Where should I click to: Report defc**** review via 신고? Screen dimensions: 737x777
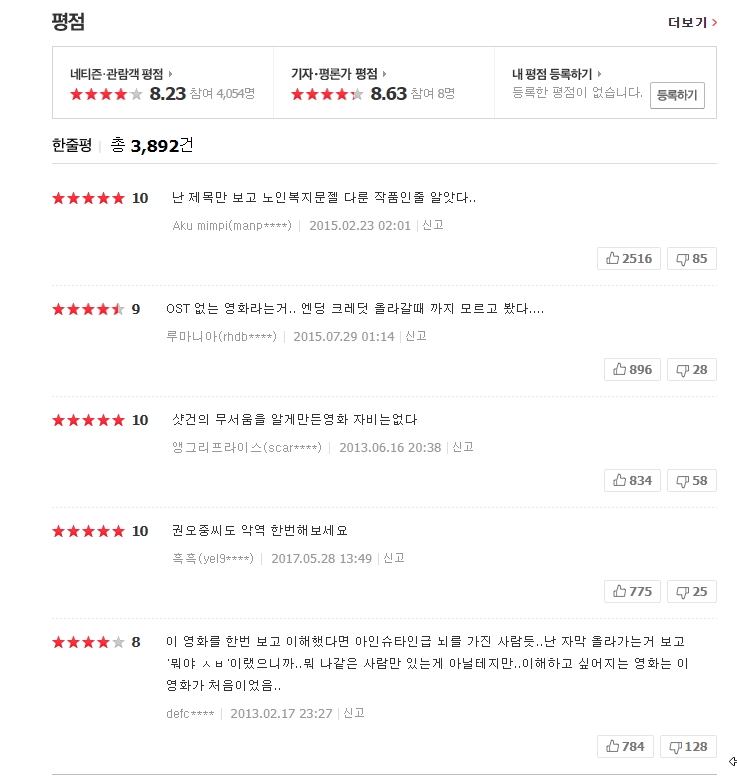coord(354,713)
